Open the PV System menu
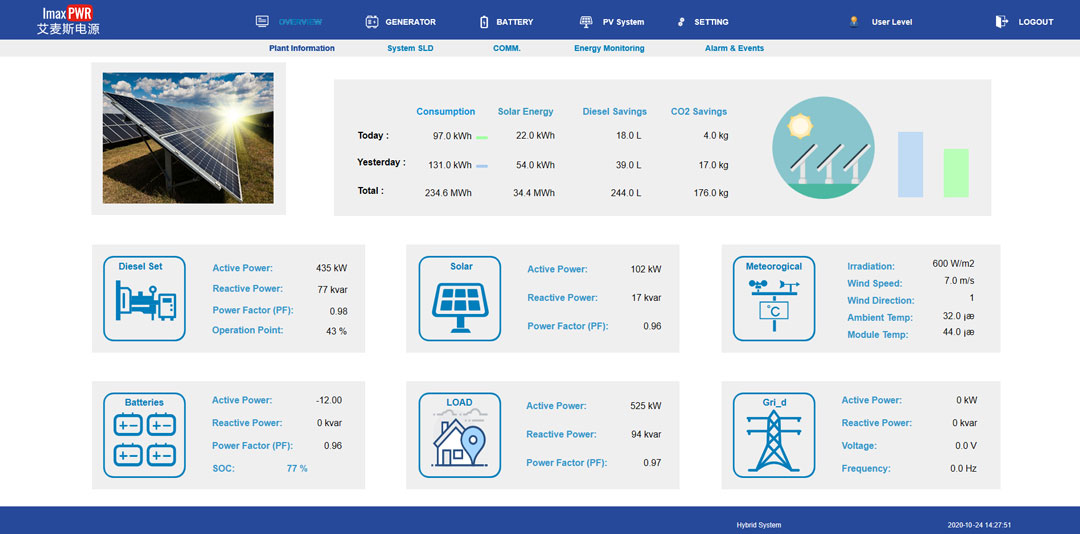Screen dimensions: 1080x534 [612, 22]
